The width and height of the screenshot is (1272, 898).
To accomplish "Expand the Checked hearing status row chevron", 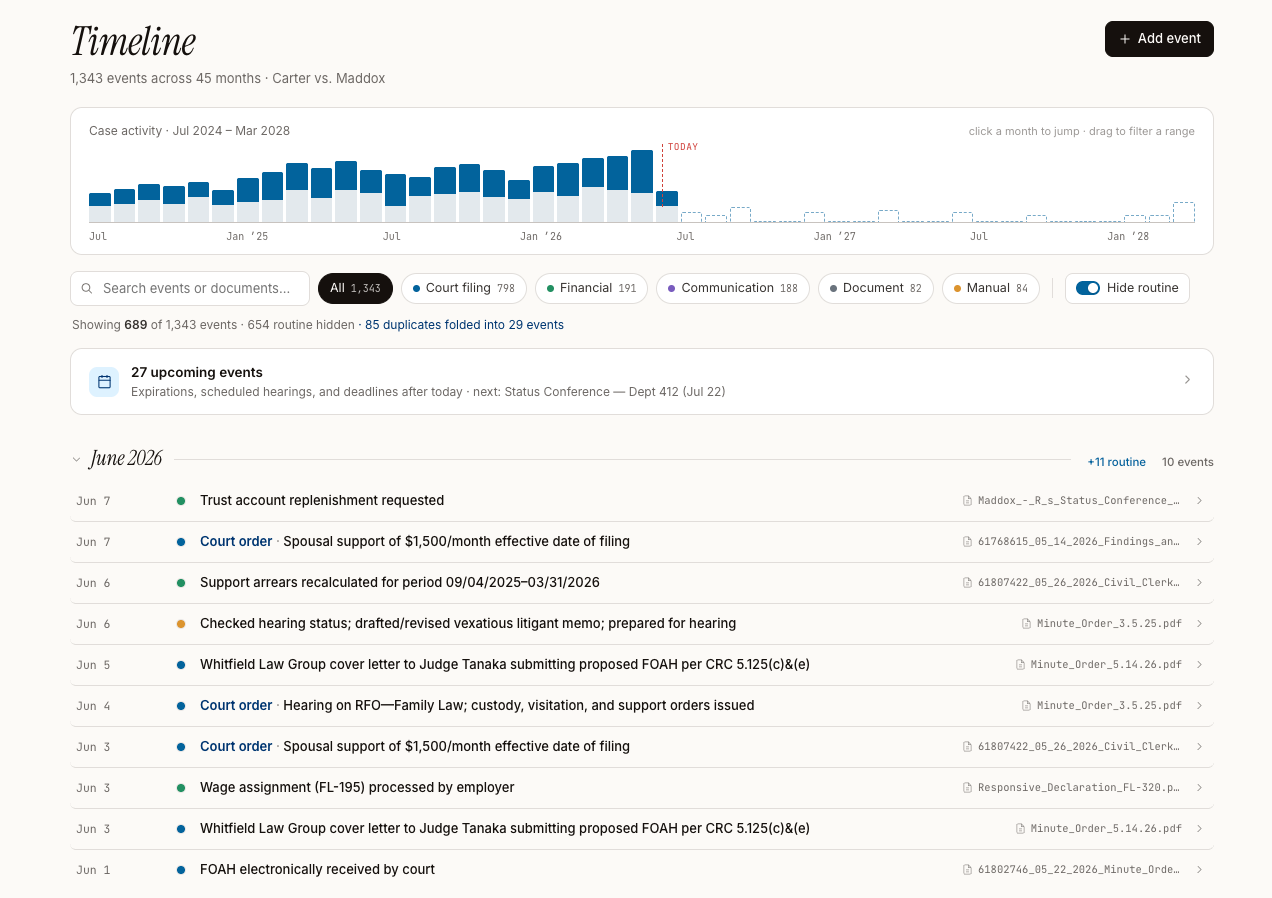I will click(1199, 623).
